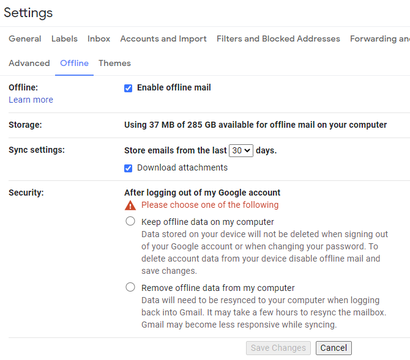This screenshot has height=360, width=410.
Task: Click the Save Changes button
Action: click(278, 348)
